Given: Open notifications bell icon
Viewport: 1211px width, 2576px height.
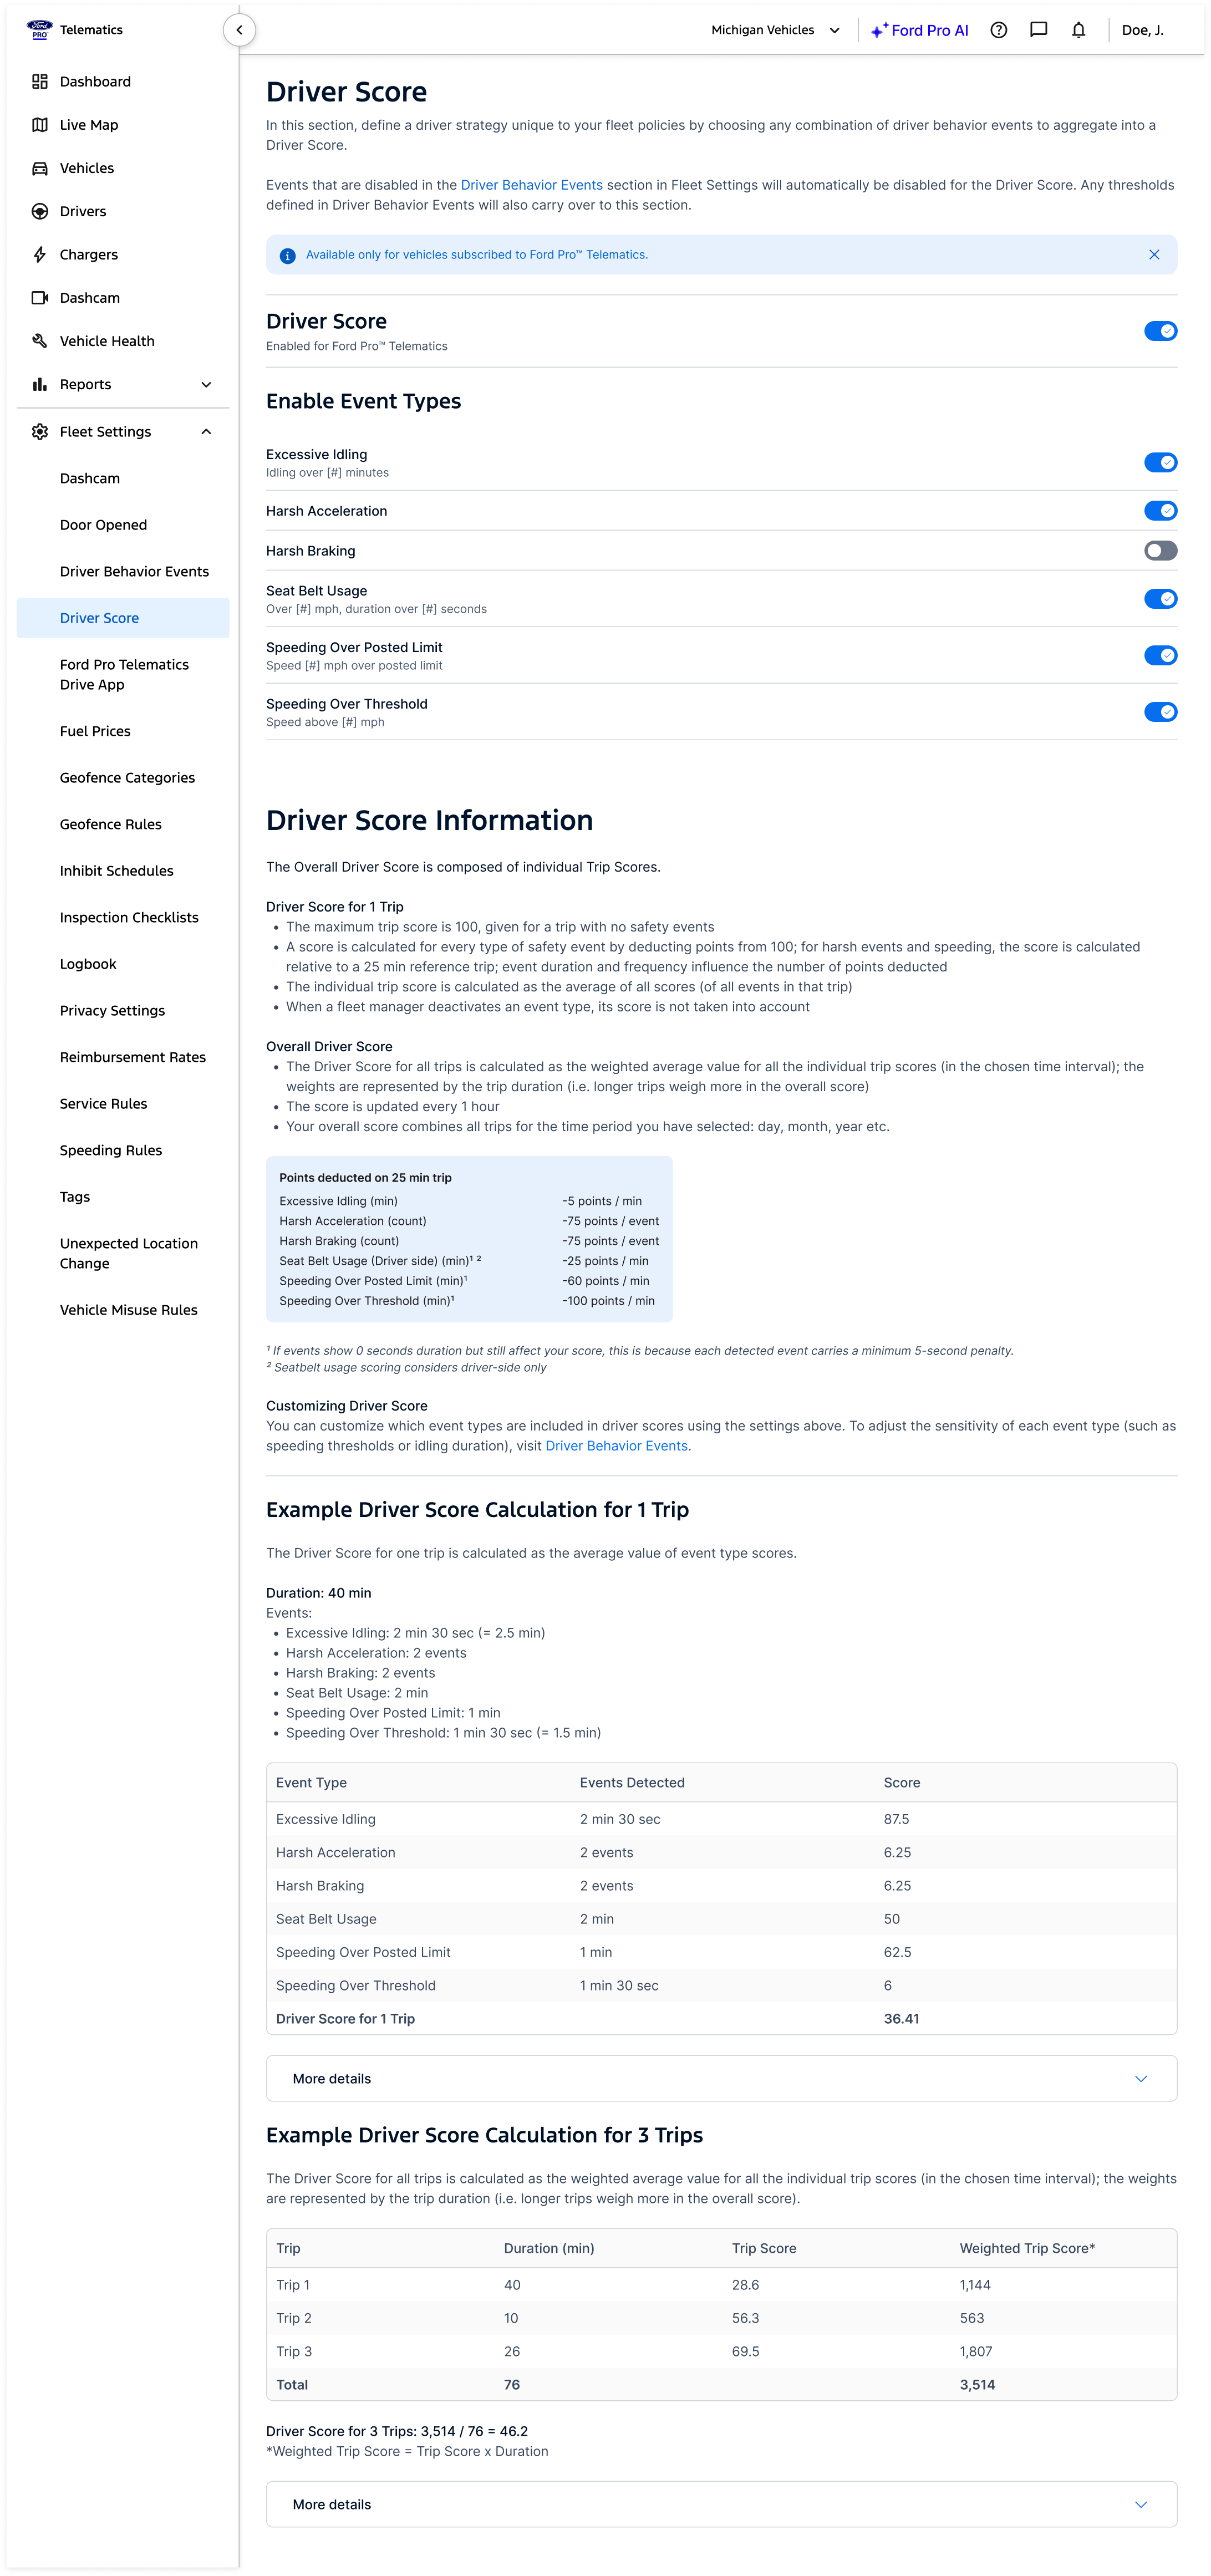Looking at the screenshot, I should point(1078,30).
